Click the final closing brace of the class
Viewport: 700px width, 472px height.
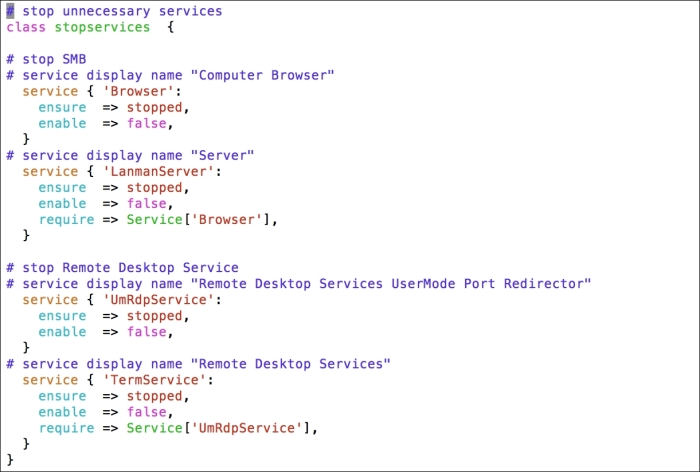point(10,459)
